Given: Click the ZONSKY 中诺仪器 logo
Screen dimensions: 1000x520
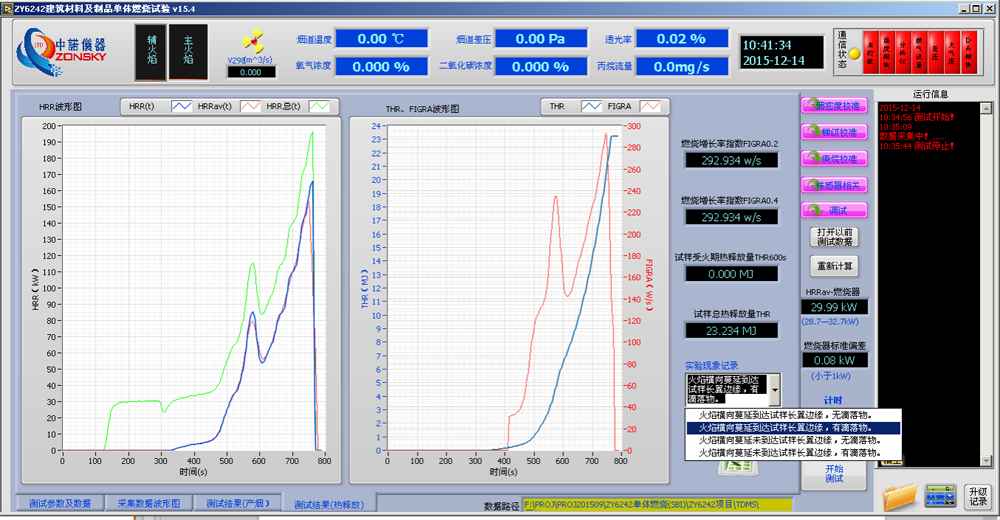Looking at the screenshot, I should (x=61, y=52).
